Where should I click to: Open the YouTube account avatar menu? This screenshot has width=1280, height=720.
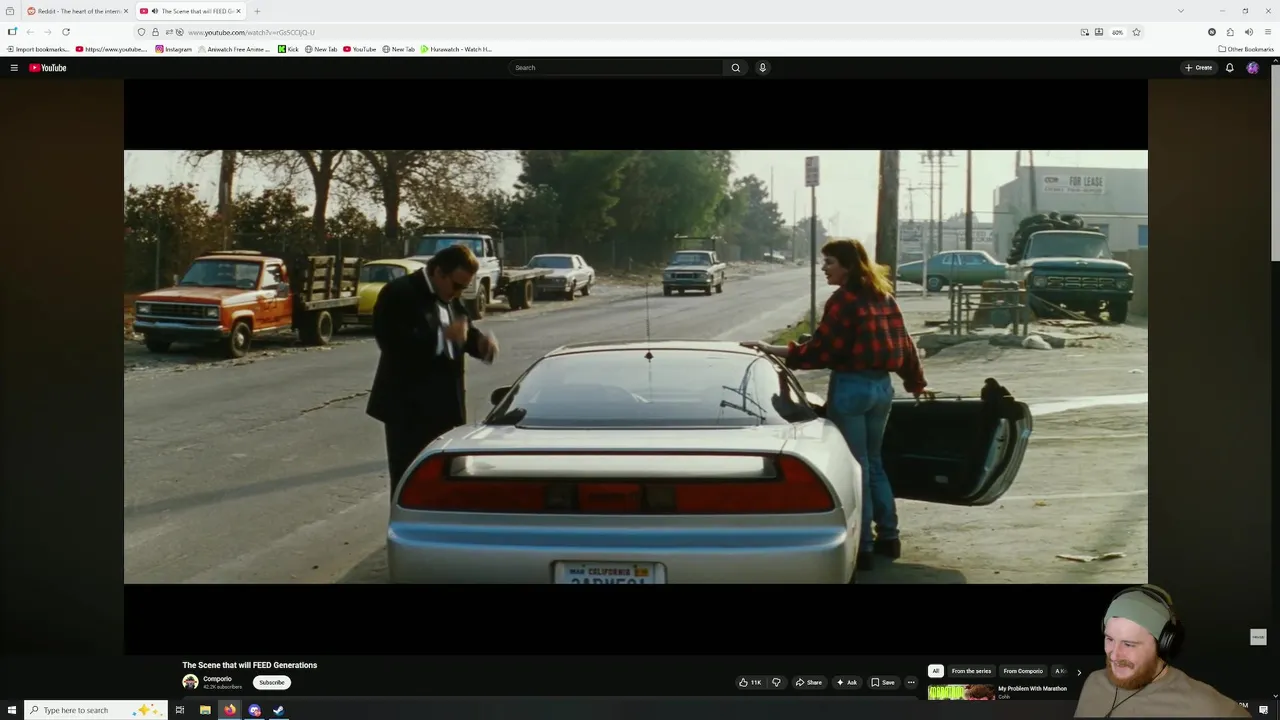pos(1252,68)
